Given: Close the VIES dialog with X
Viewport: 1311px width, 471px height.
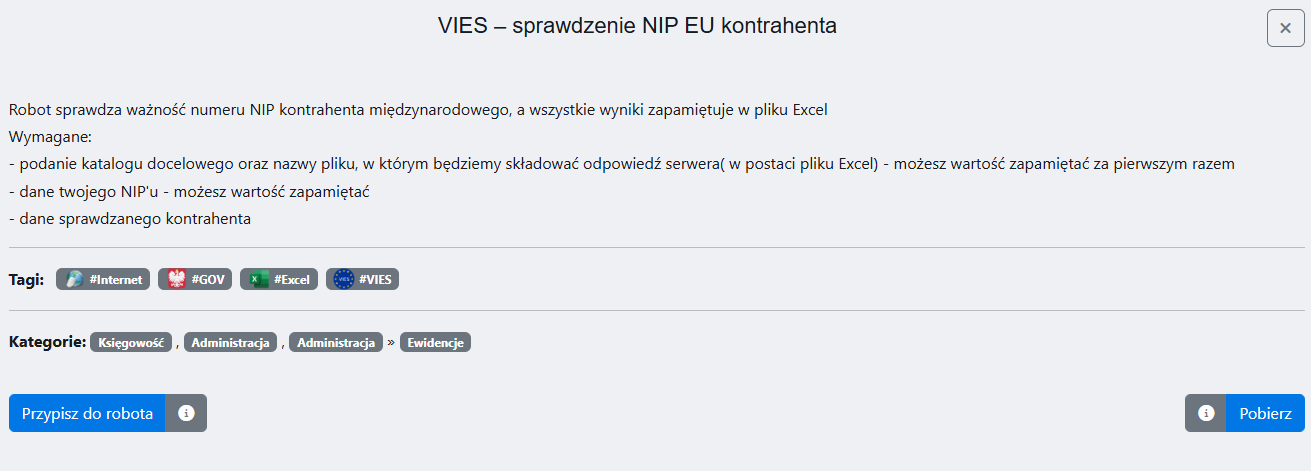Looking at the screenshot, I should (1285, 28).
